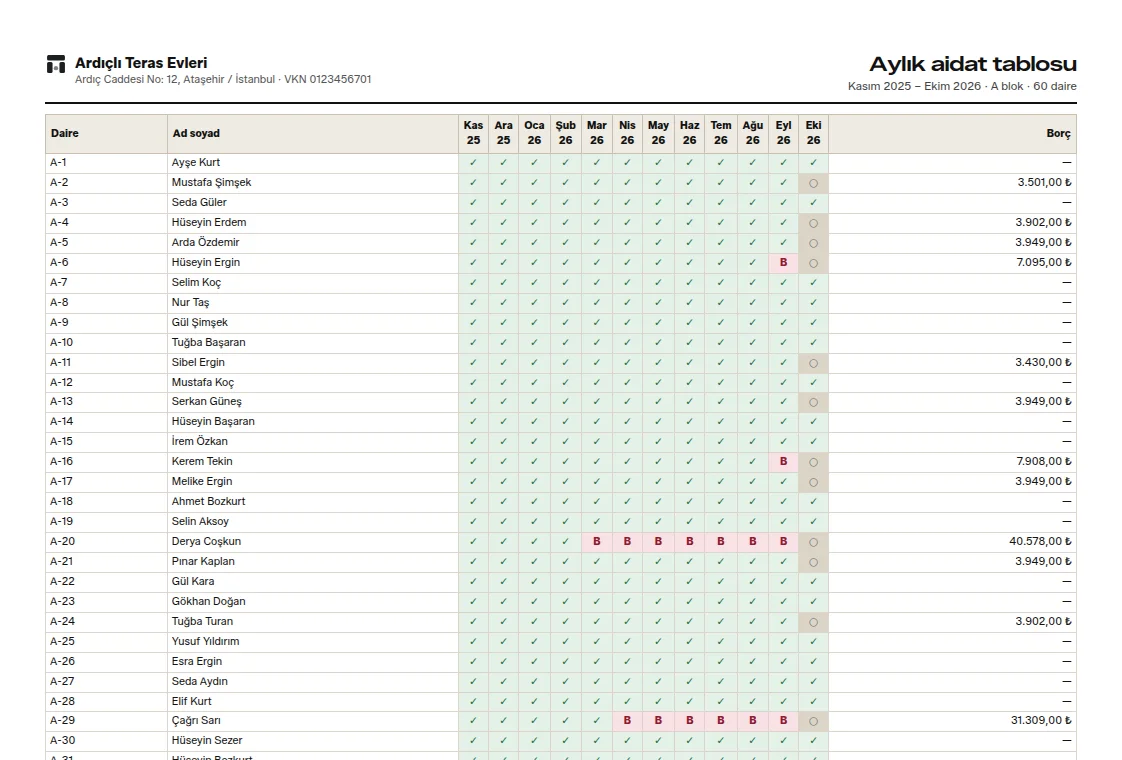This screenshot has width=1122, height=760.
Task: Click the 31.309,00 ₺ debt for A-29
Action: pos(1041,721)
